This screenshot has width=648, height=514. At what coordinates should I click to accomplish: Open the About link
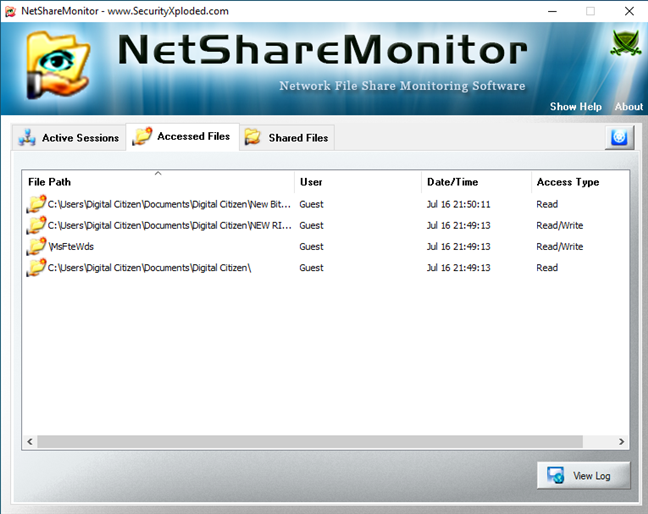(x=629, y=107)
